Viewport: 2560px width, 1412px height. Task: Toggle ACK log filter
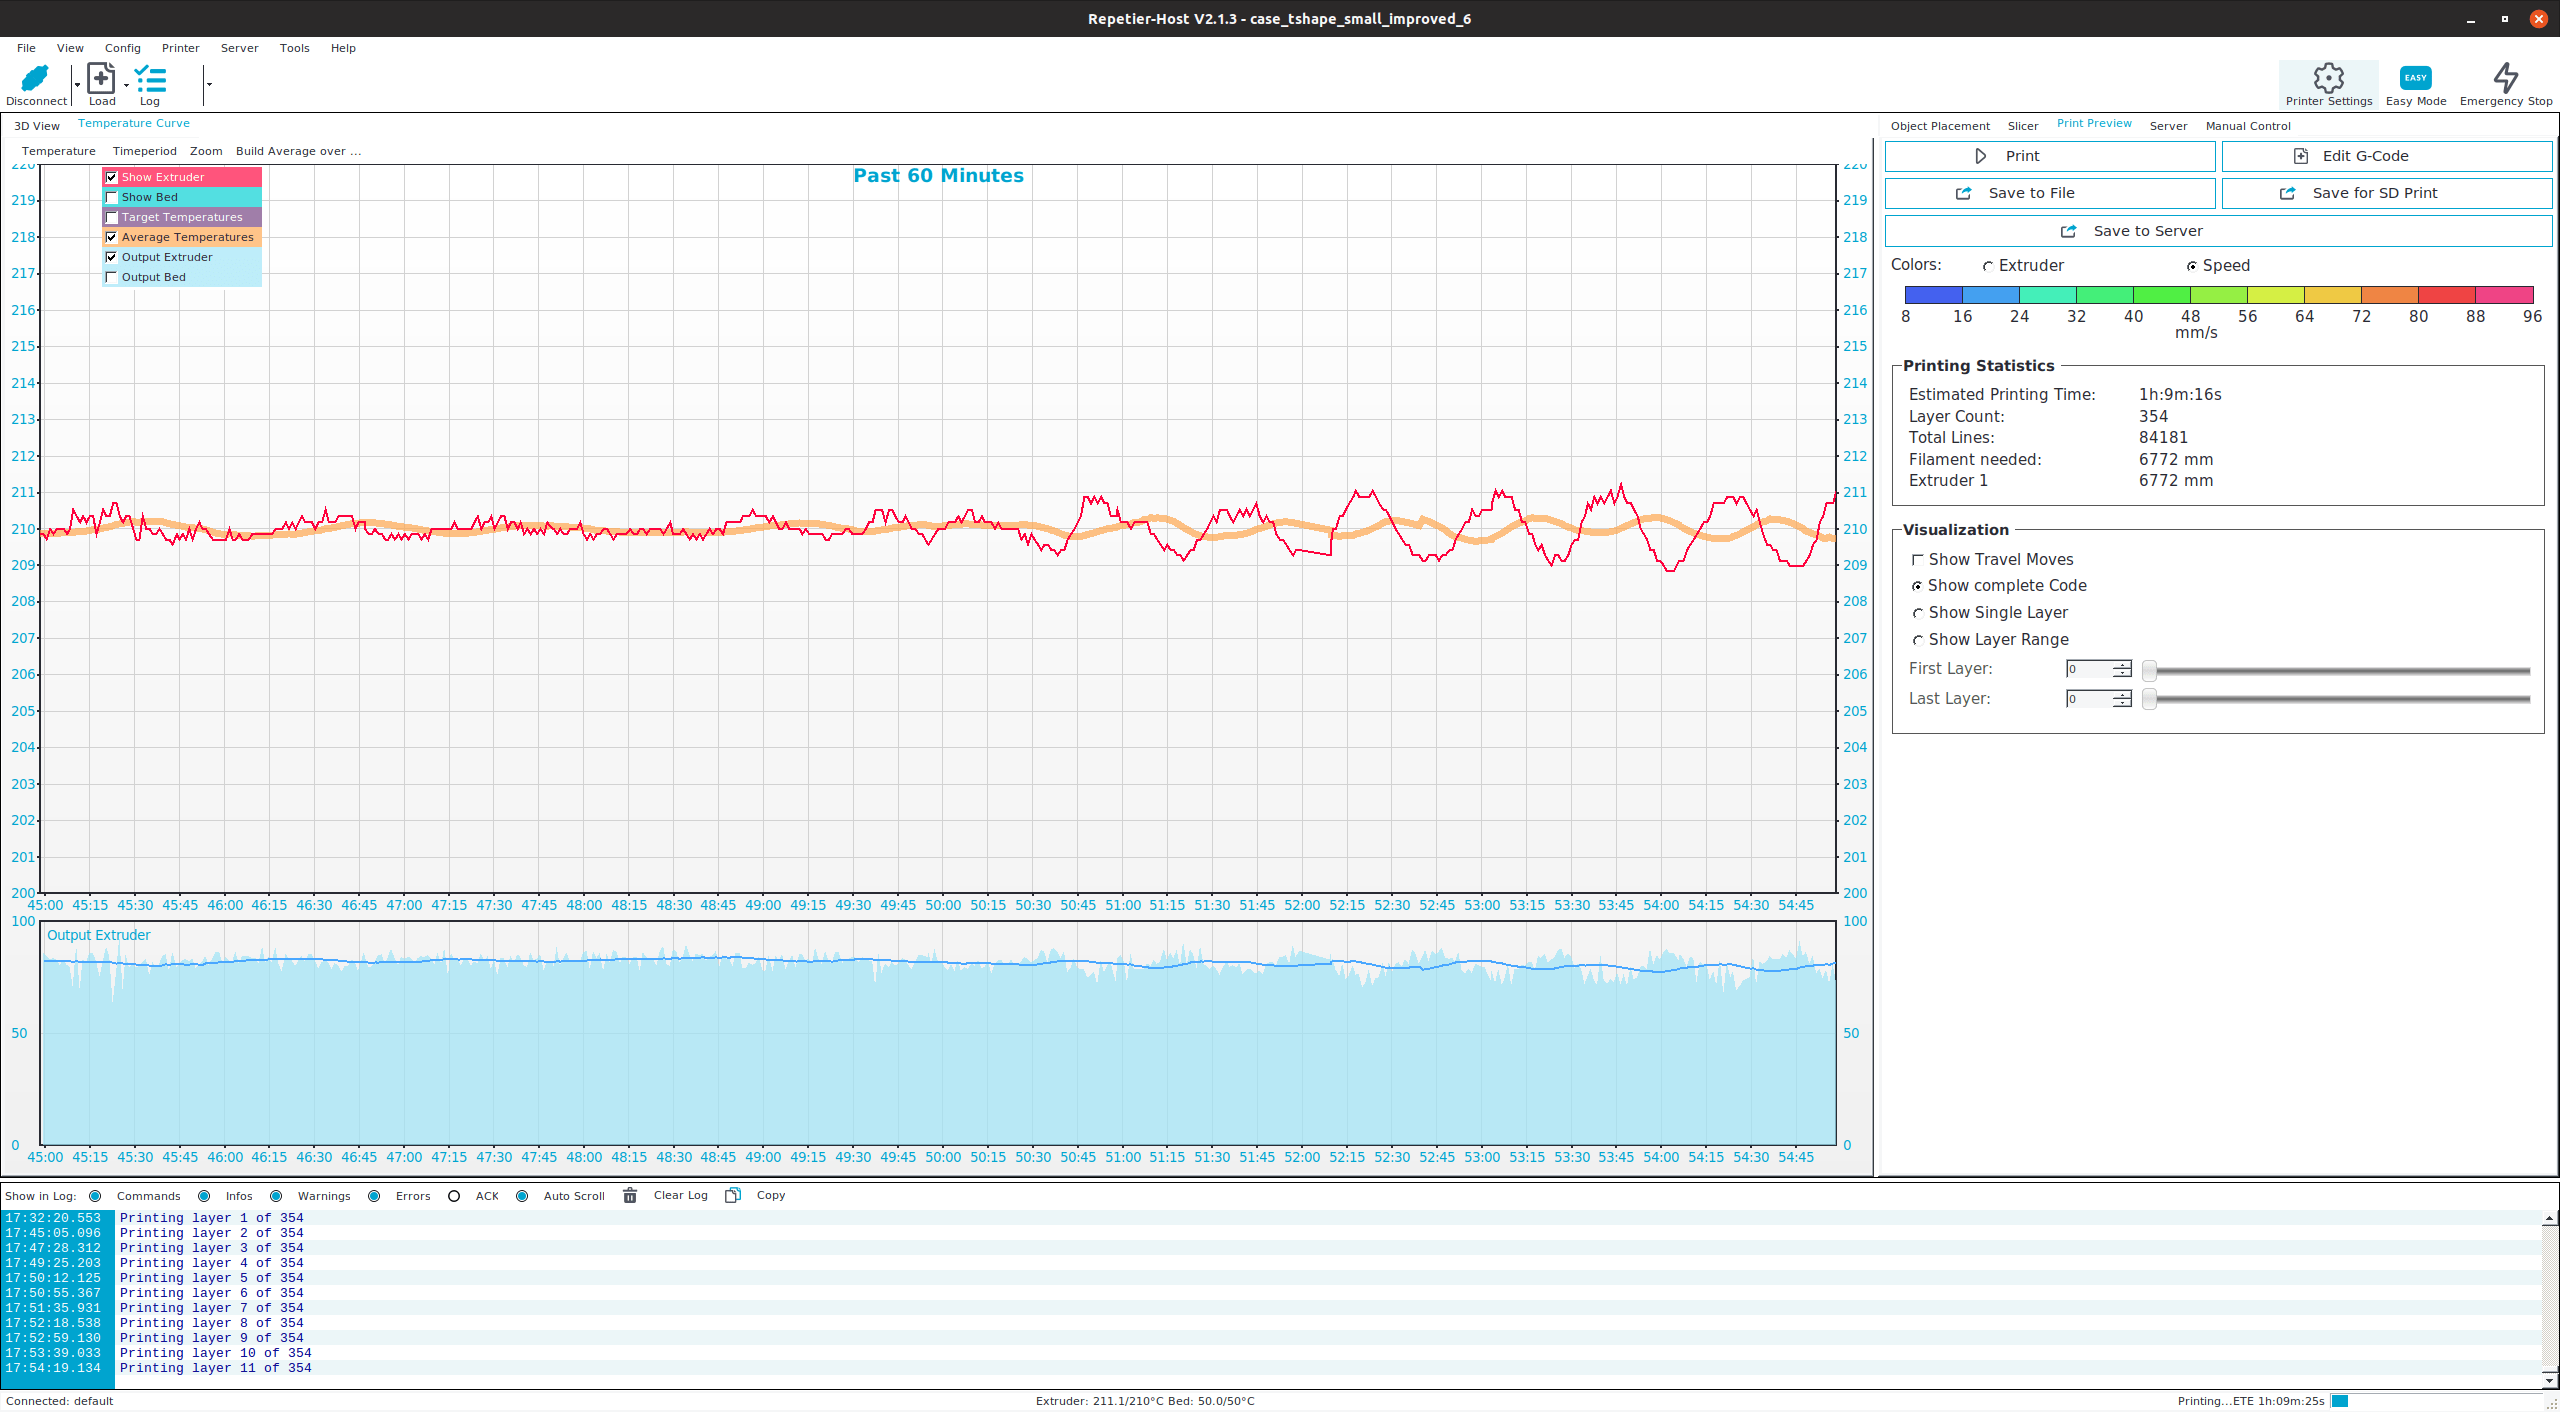(454, 1196)
